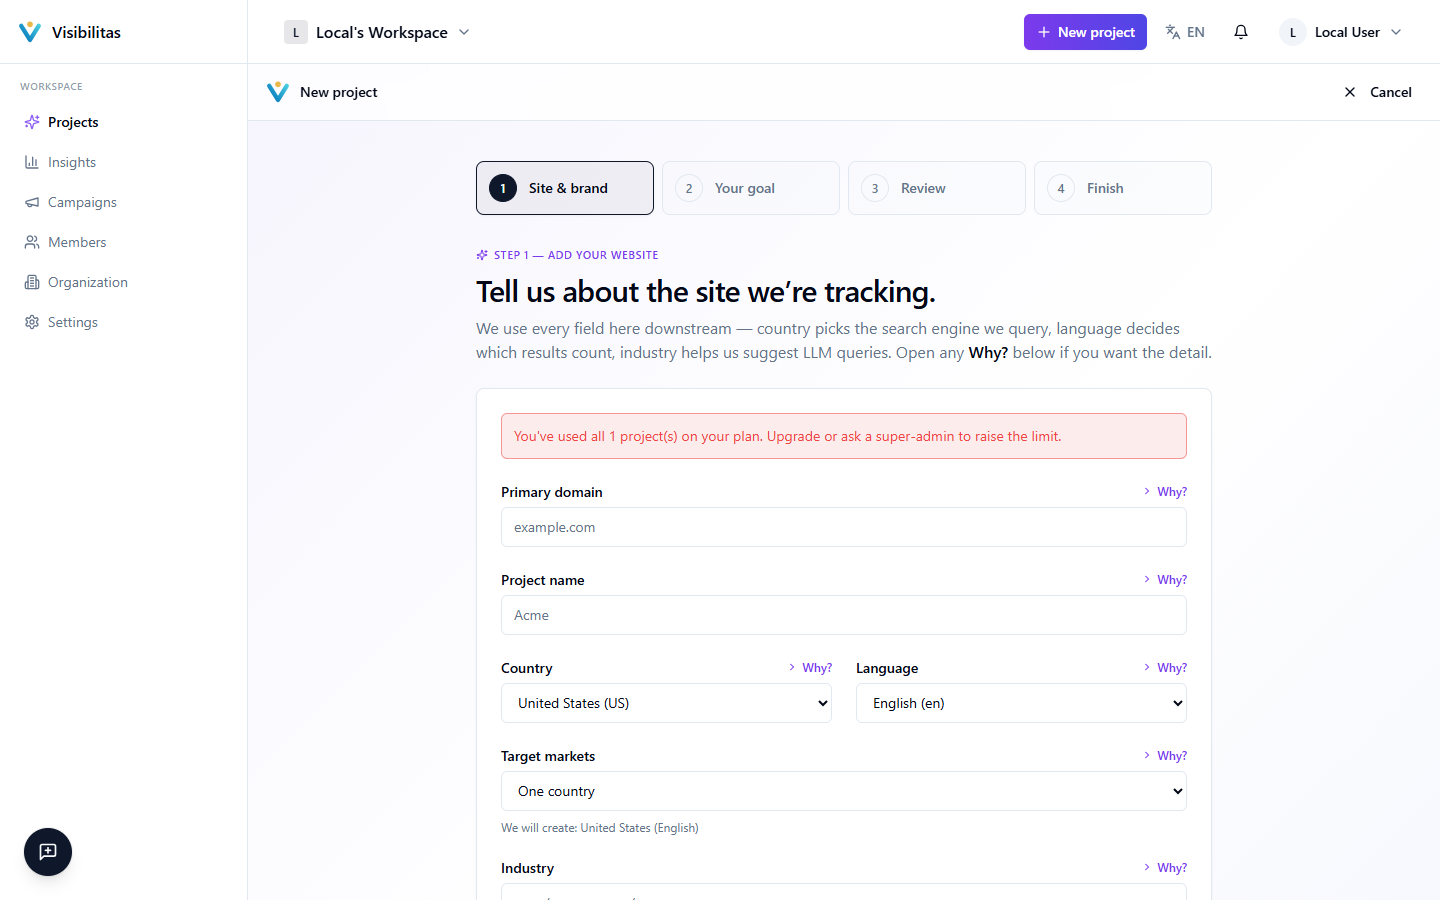This screenshot has height=900, width=1440.
Task: Open the Target markets One country select
Action: (x=844, y=791)
